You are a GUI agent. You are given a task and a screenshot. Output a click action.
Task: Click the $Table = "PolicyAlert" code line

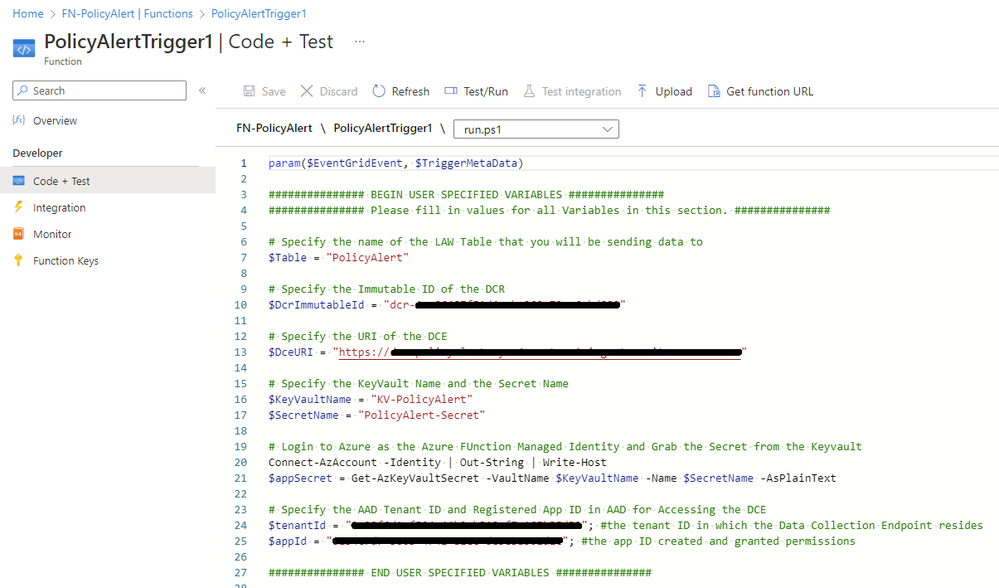point(338,257)
